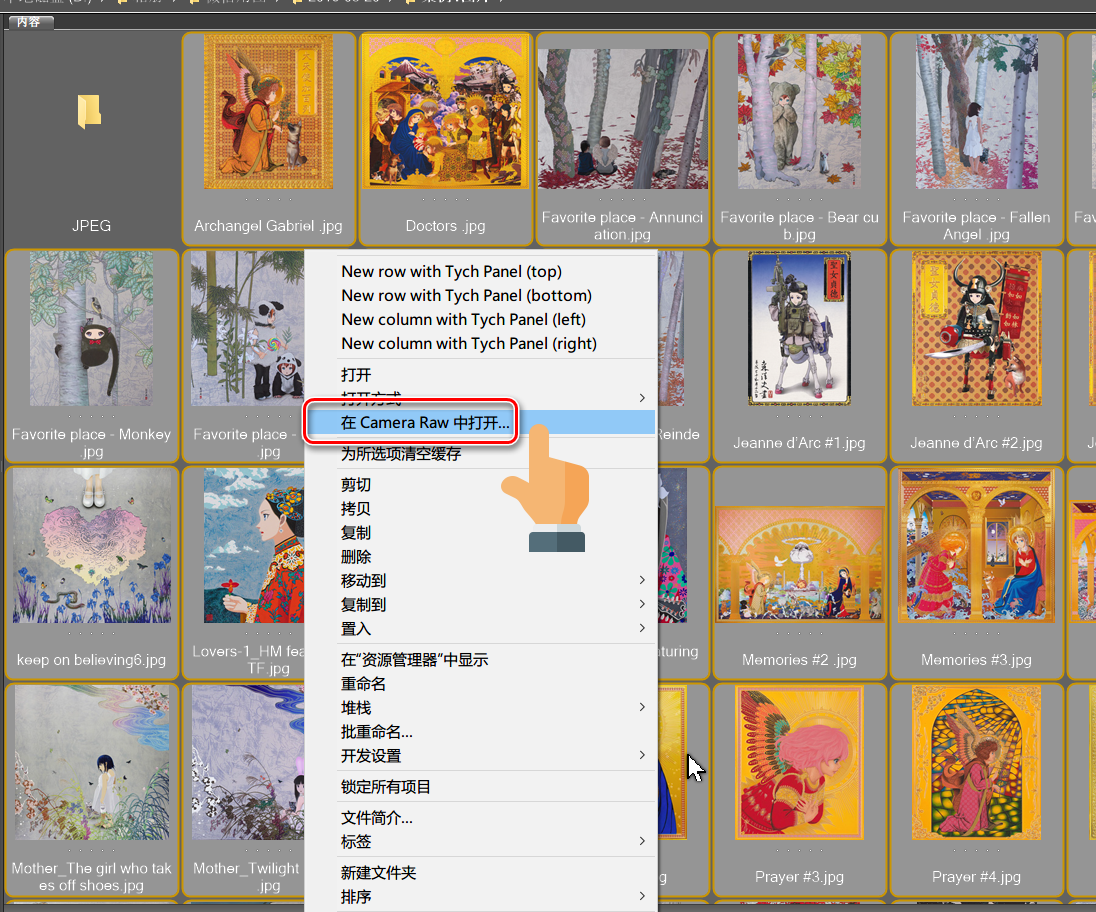Choose 新建文件夹 from the context menu

pos(378,872)
